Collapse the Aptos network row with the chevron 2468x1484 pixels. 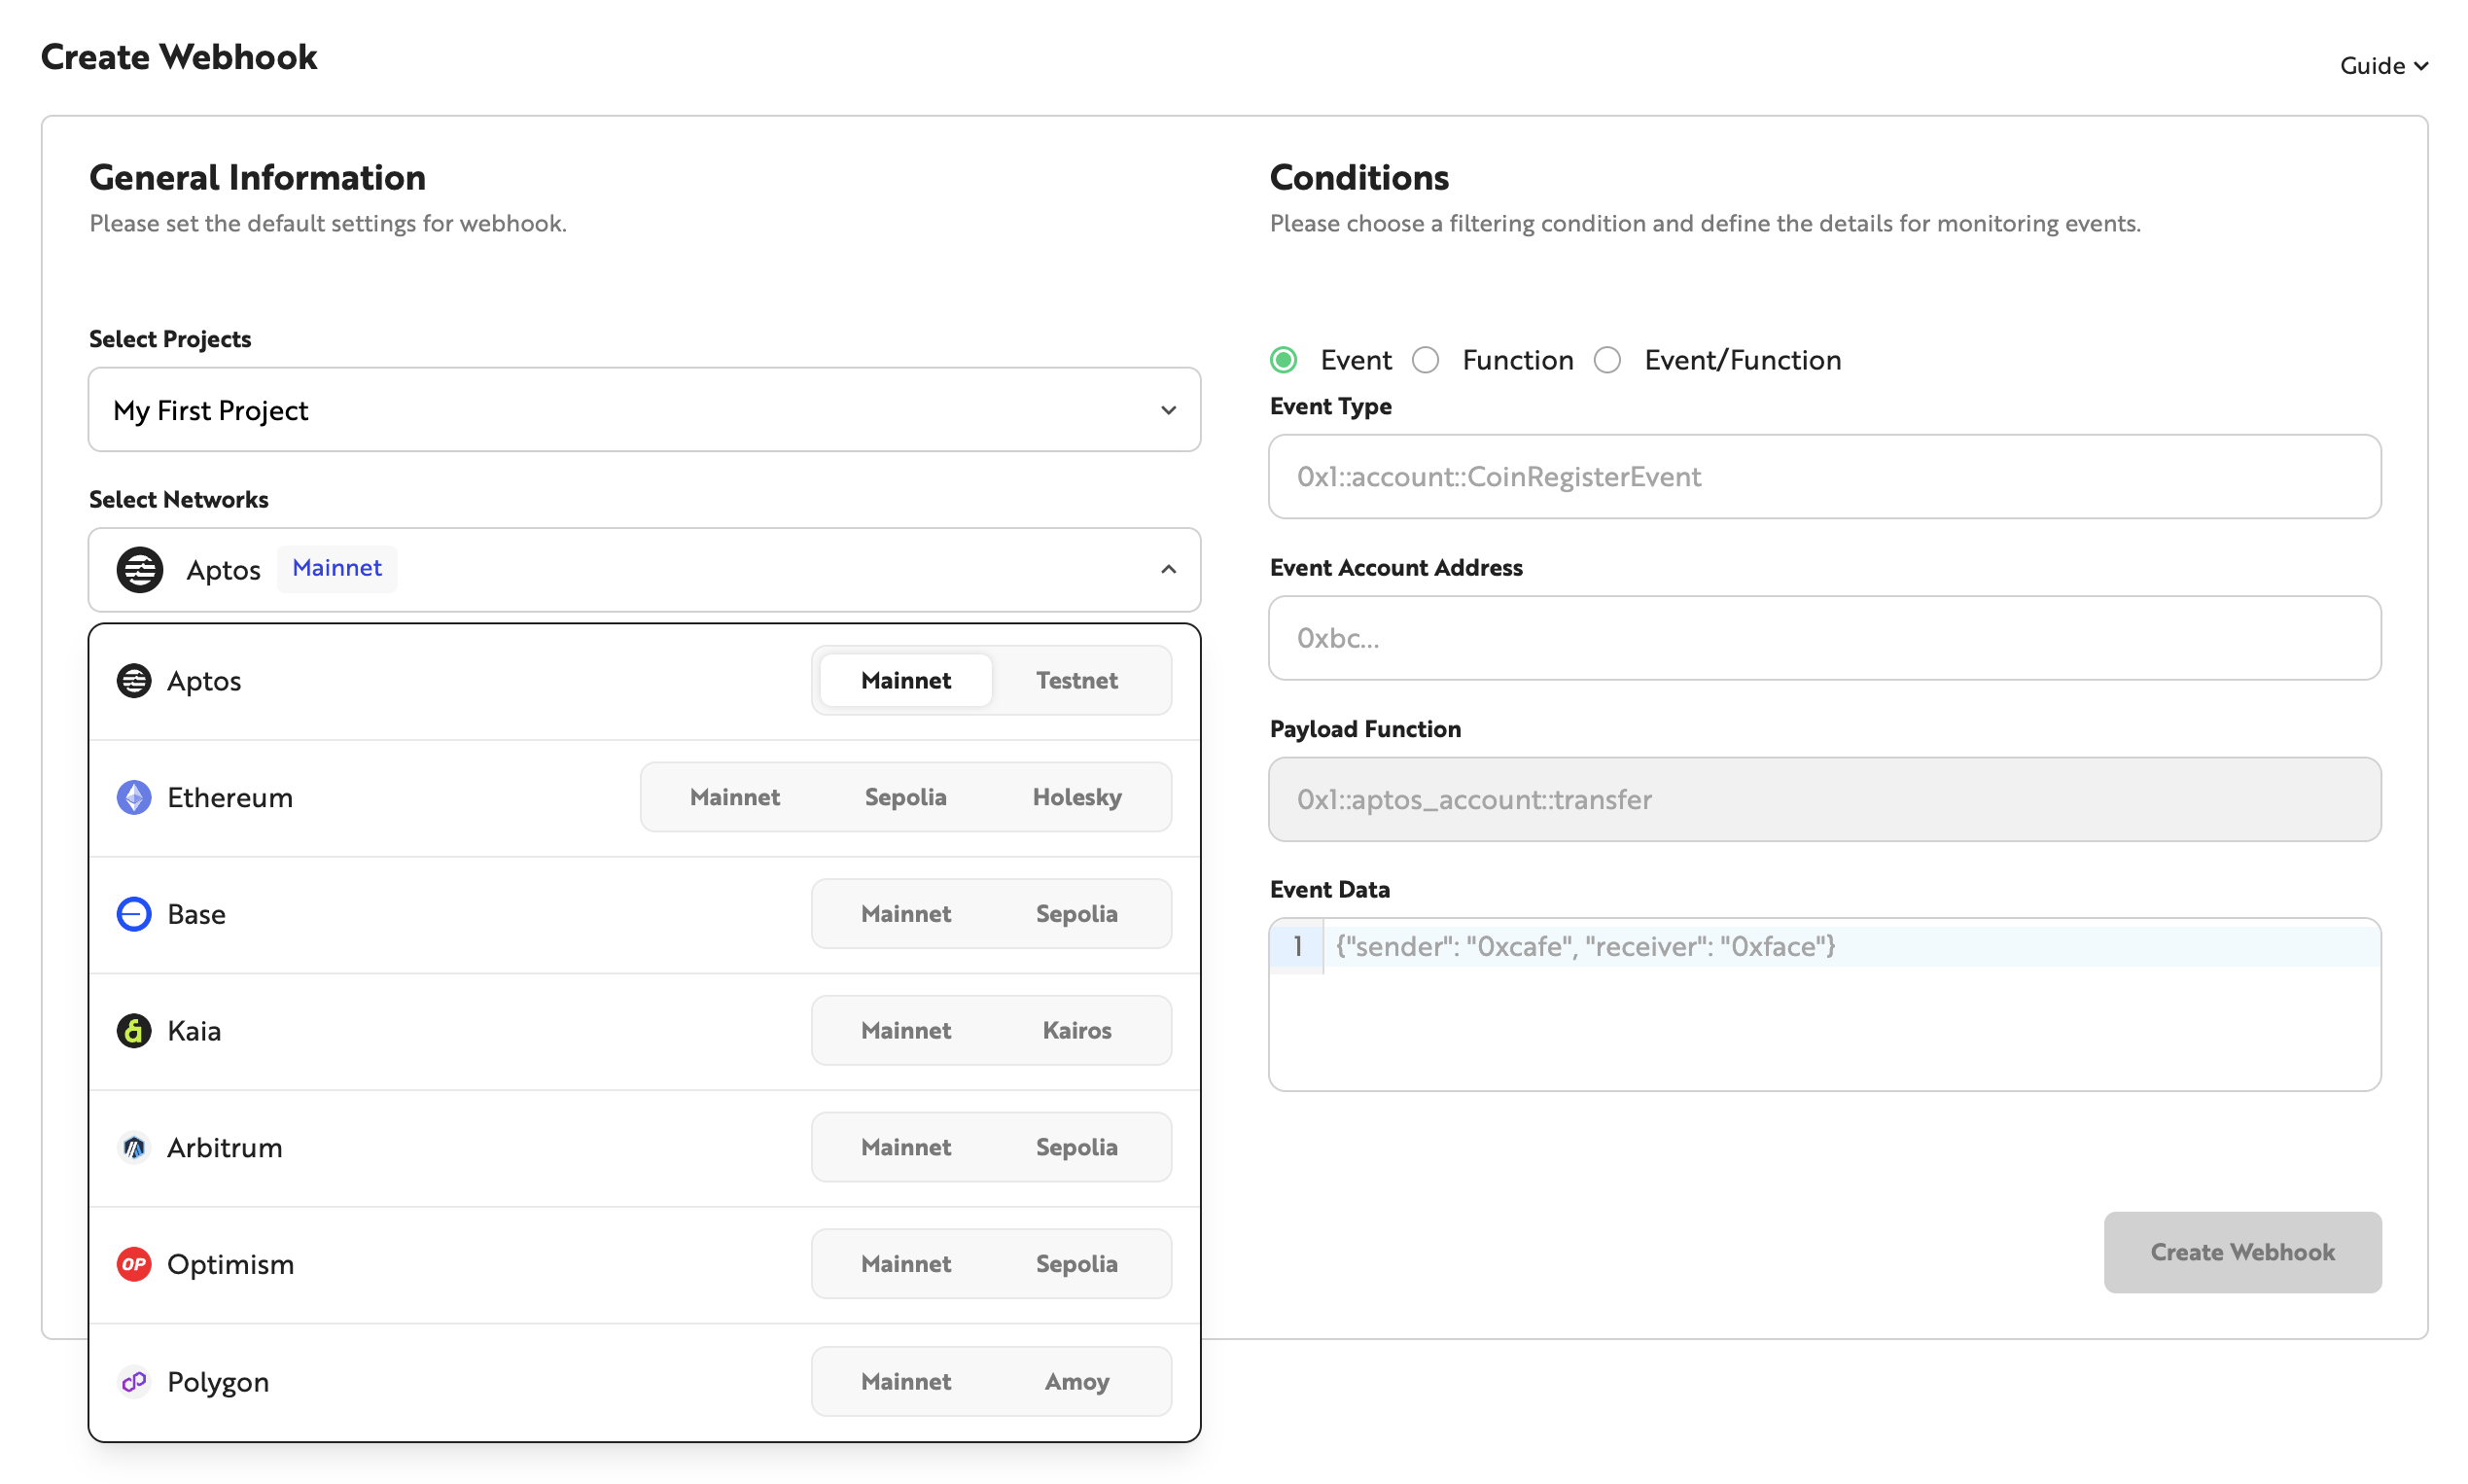click(1168, 569)
